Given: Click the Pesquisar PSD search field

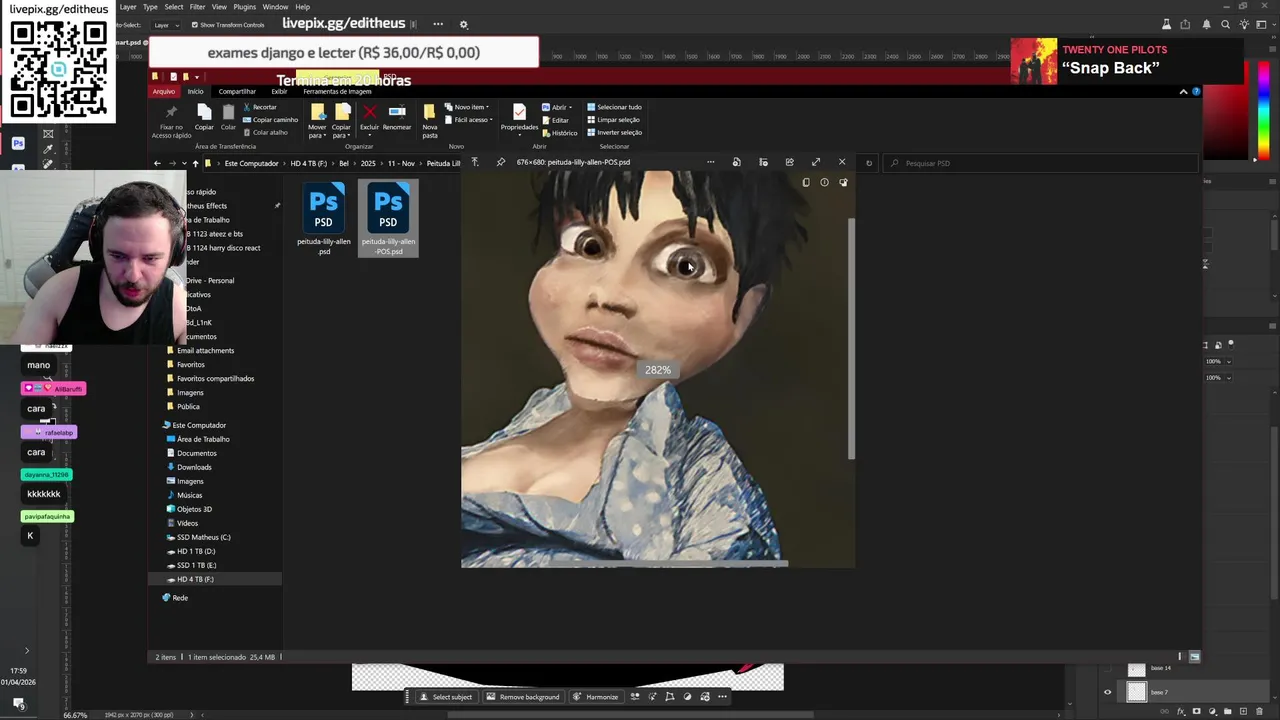Looking at the screenshot, I should (1040, 163).
